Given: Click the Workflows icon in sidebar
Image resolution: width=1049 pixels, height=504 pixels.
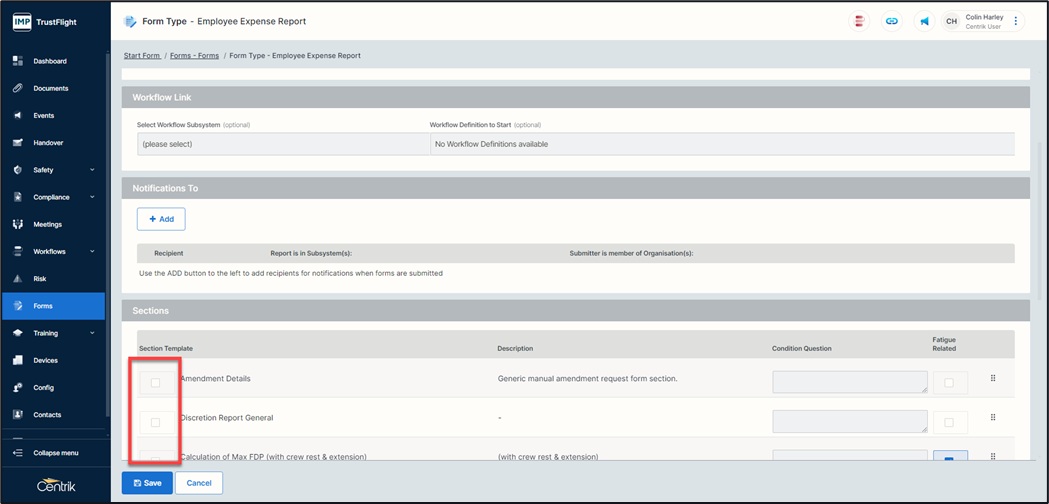Looking at the screenshot, I should click(x=18, y=252).
